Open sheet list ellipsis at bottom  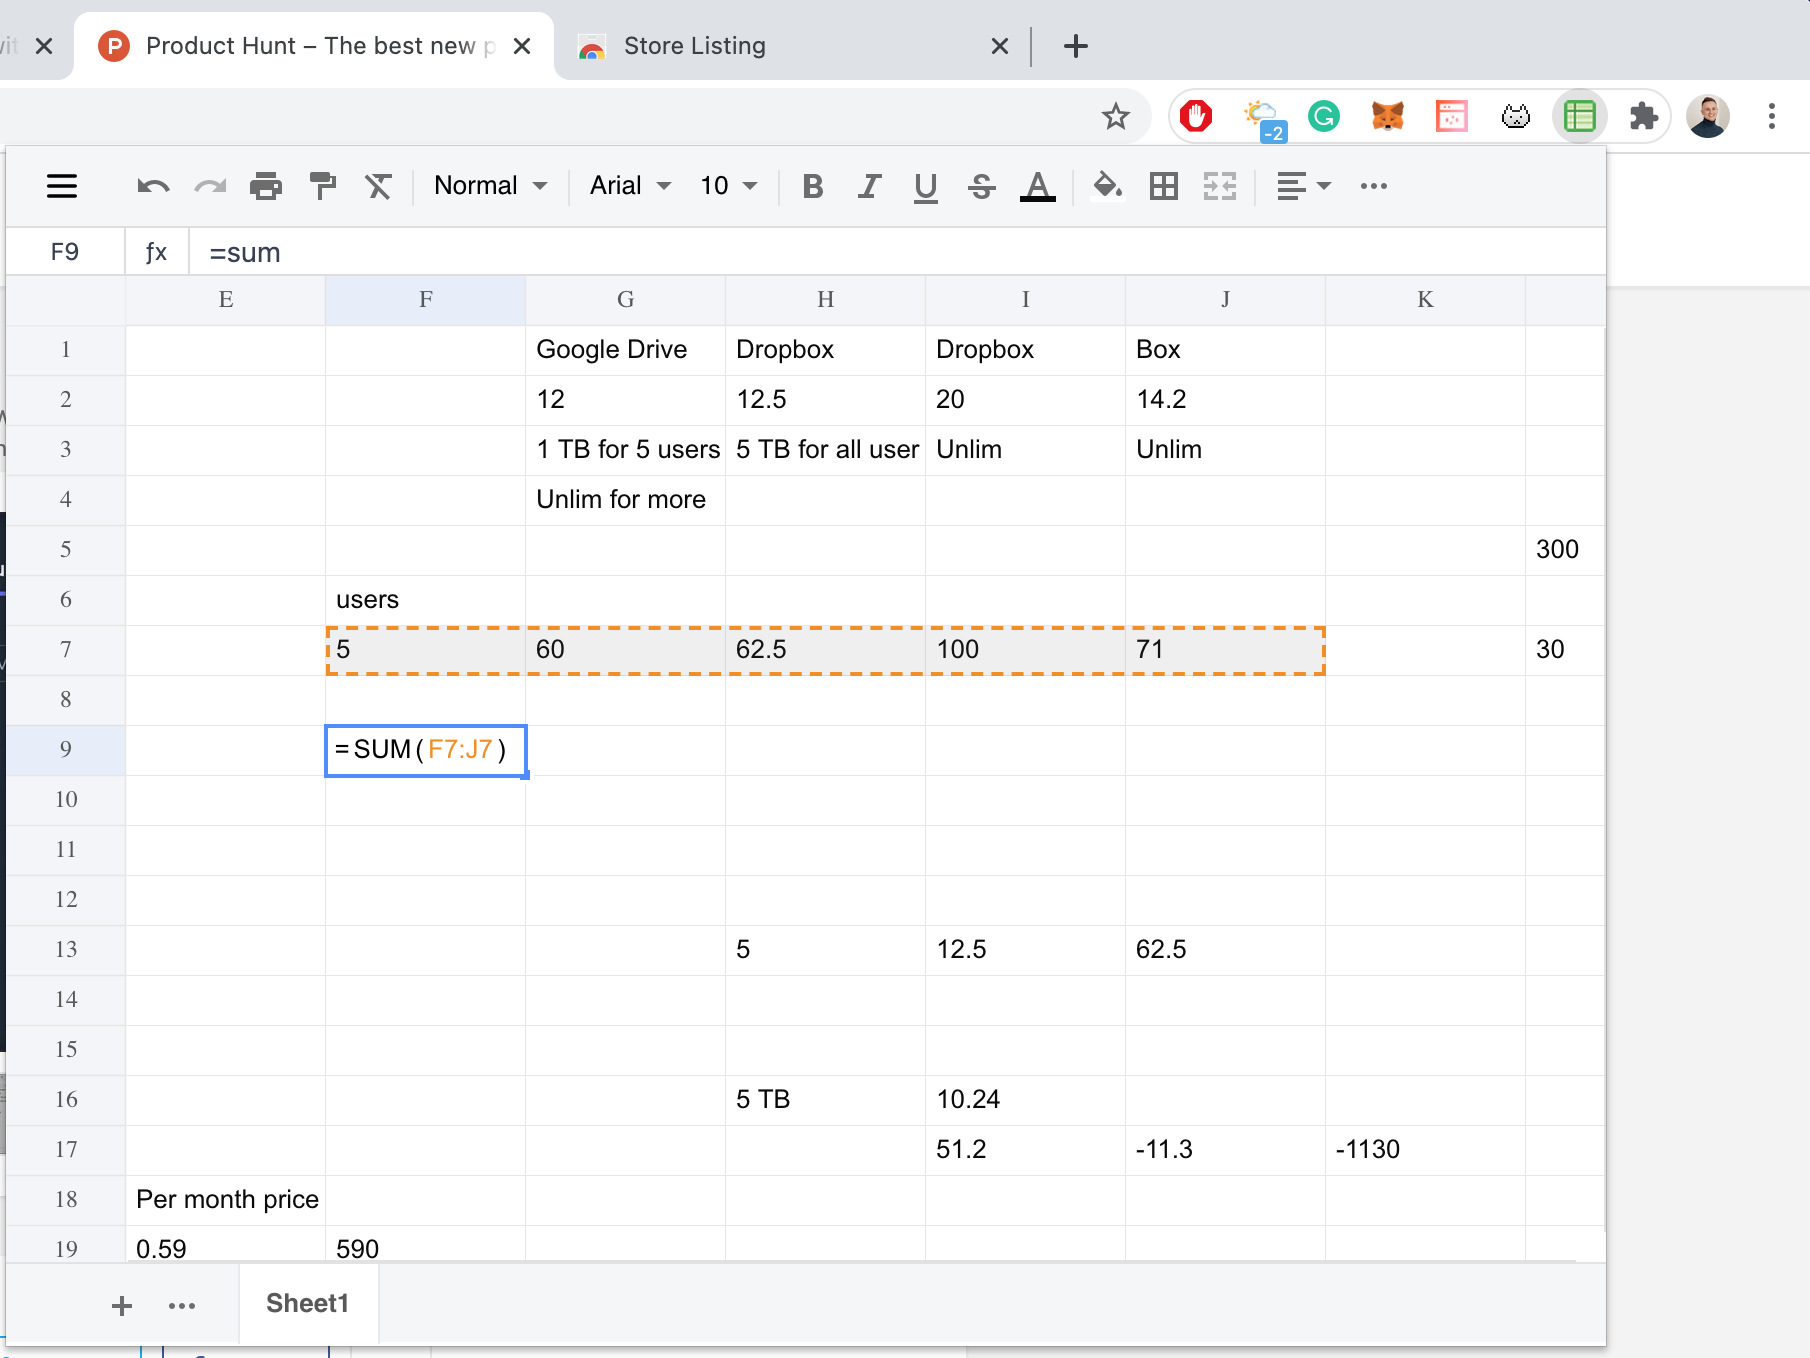click(182, 1305)
